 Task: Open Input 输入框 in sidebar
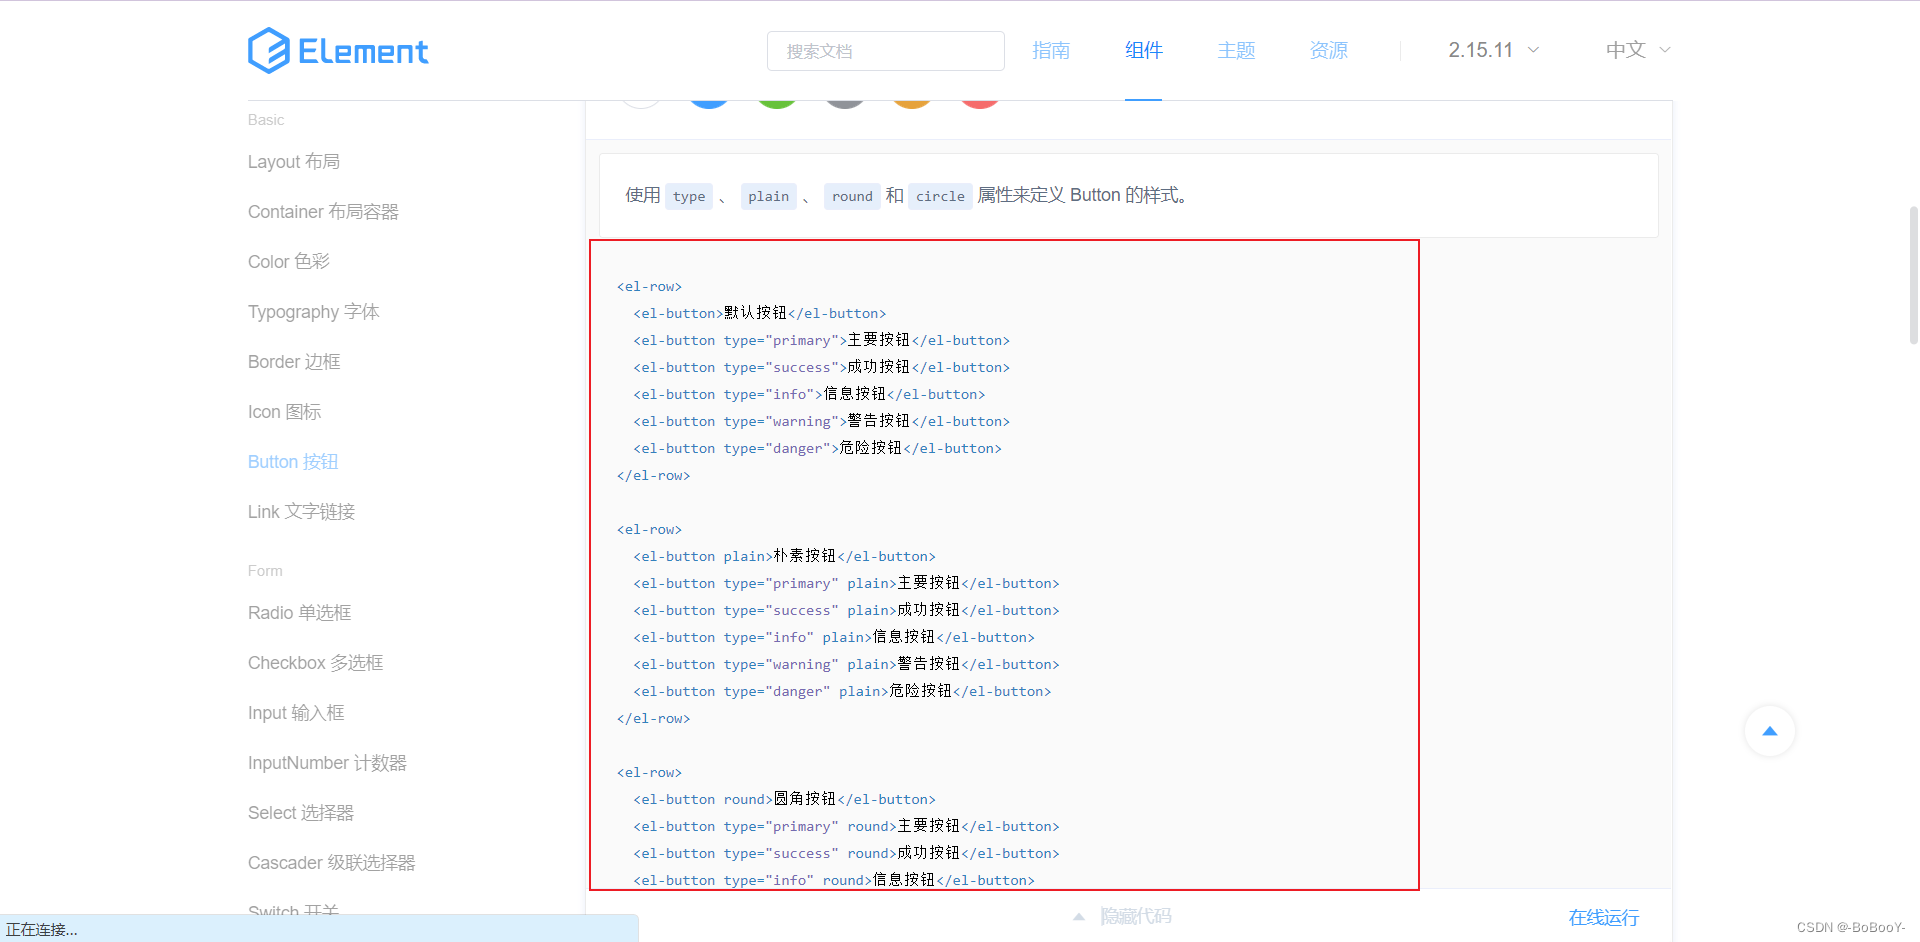pos(296,713)
